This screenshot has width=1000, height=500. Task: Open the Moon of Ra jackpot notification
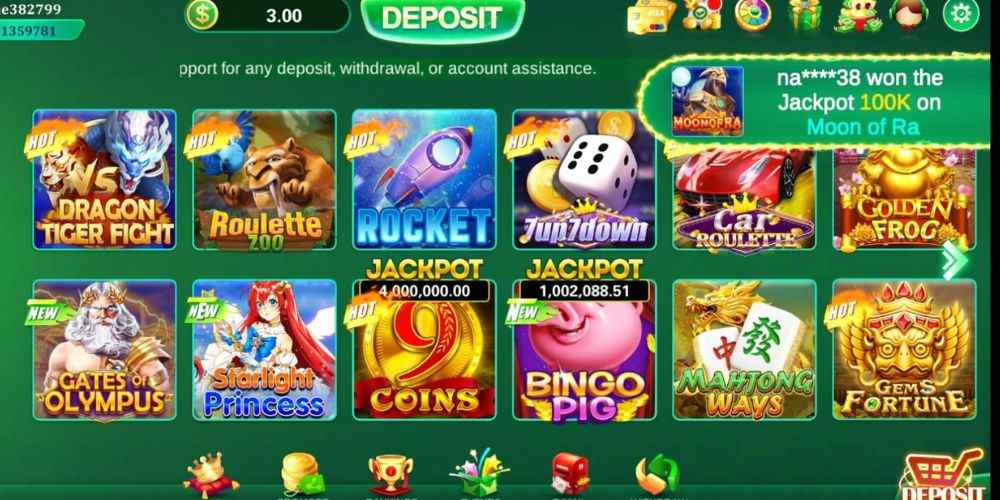tap(817, 102)
